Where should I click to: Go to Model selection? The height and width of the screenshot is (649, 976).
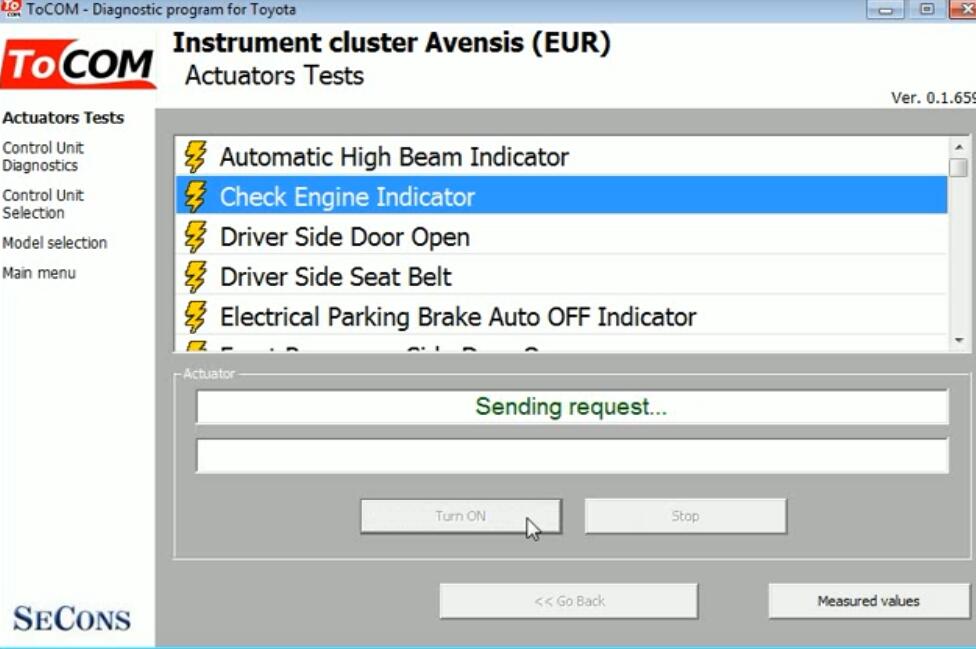[x=54, y=243]
